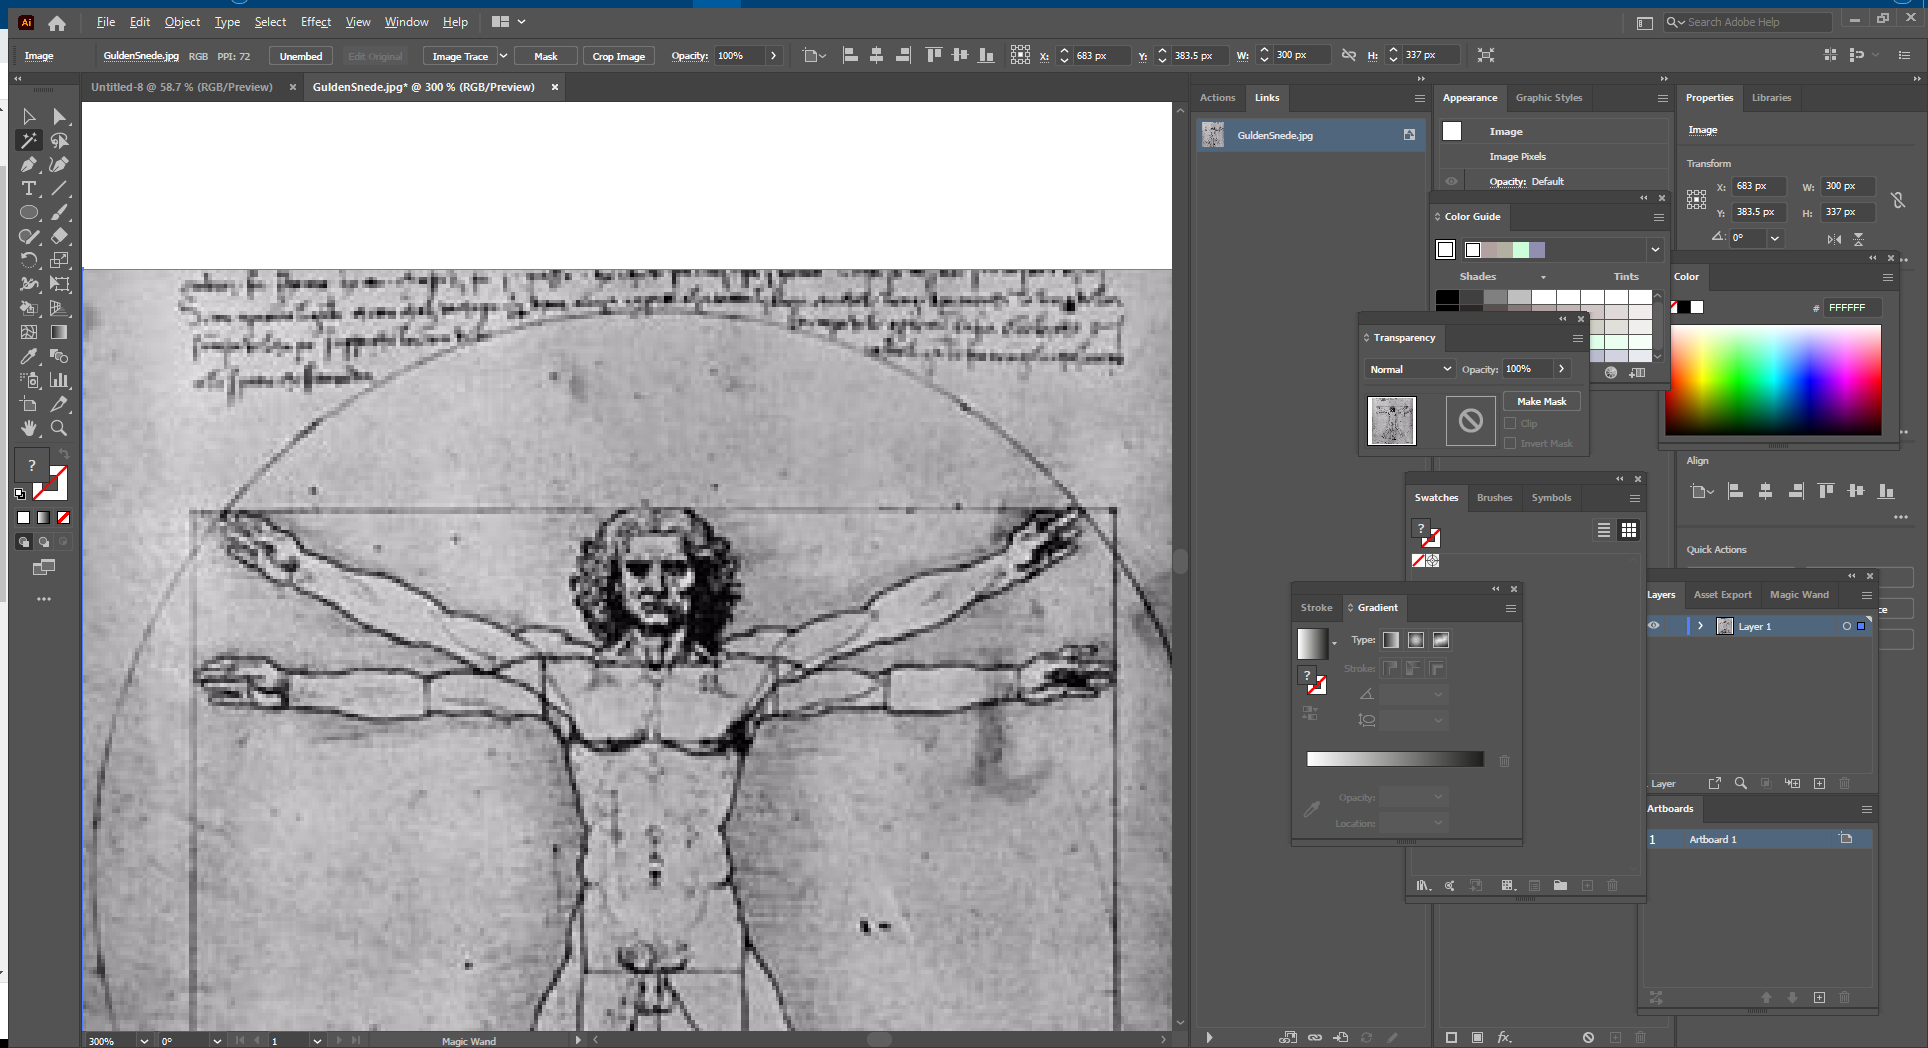The height and width of the screenshot is (1048, 1928).
Task: Click the Color Guide base color swatch
Action: point(1445,249)
